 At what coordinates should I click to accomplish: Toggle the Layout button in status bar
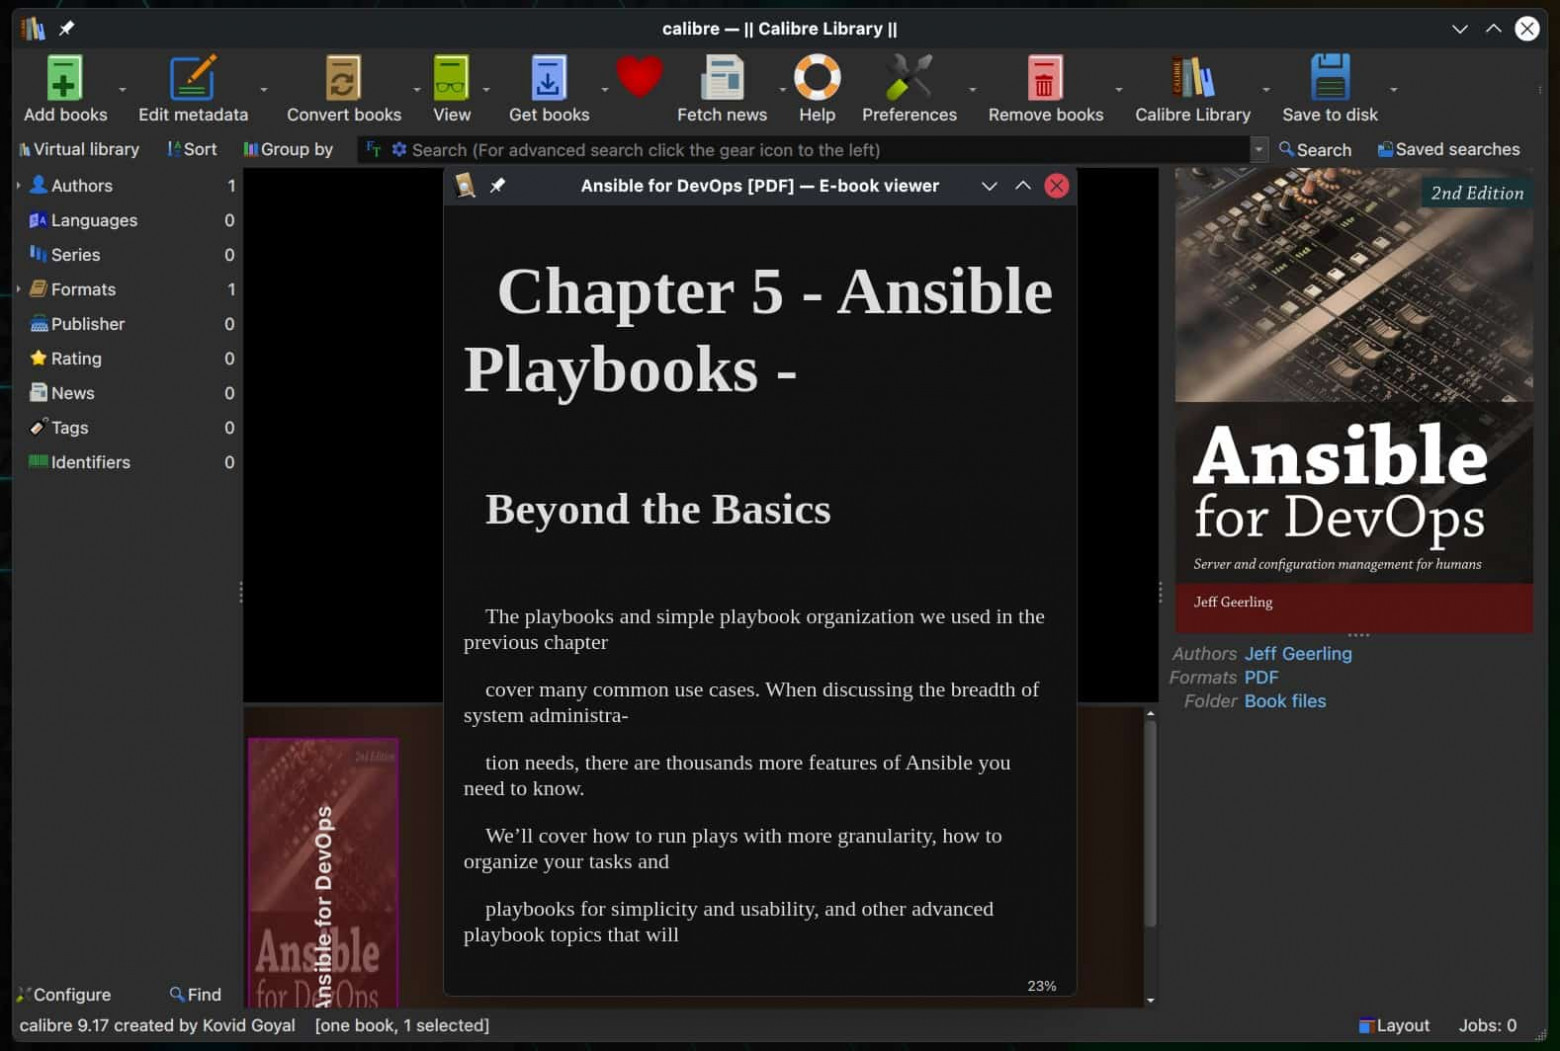click(x=1393, y=1025)
